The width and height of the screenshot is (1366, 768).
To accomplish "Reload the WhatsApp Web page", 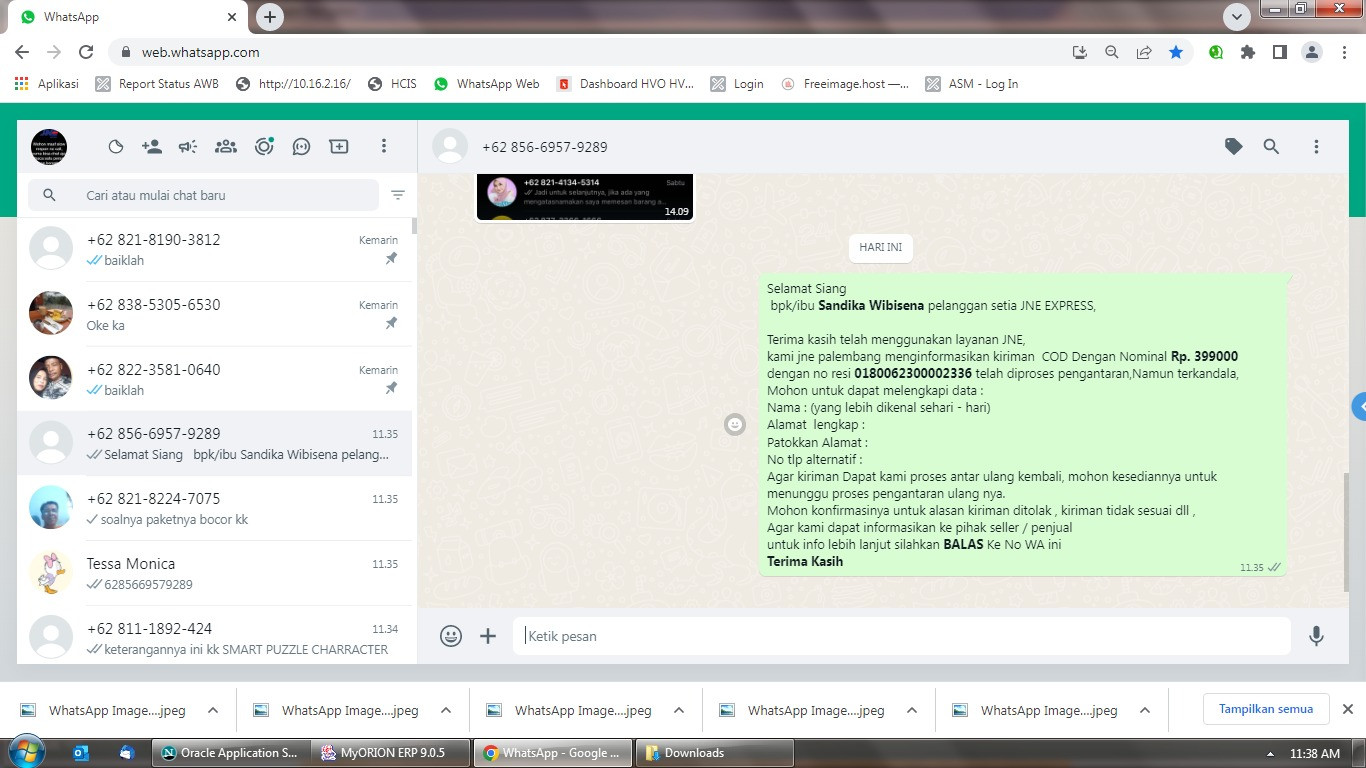I will [x=86, y=52].
